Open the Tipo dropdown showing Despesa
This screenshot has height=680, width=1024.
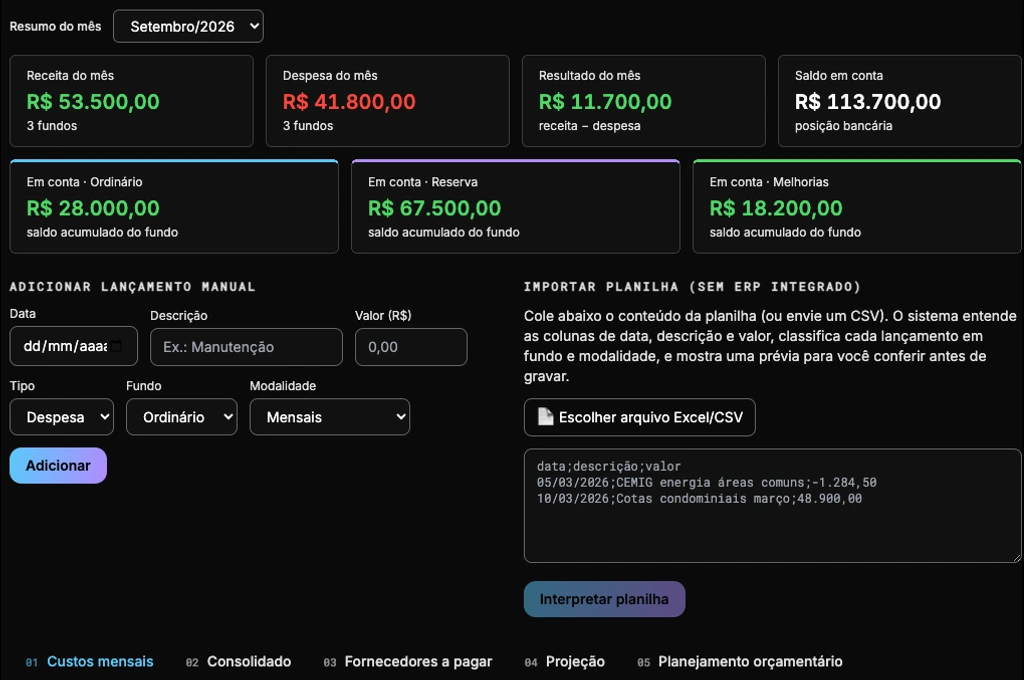[x=61, y=417]
